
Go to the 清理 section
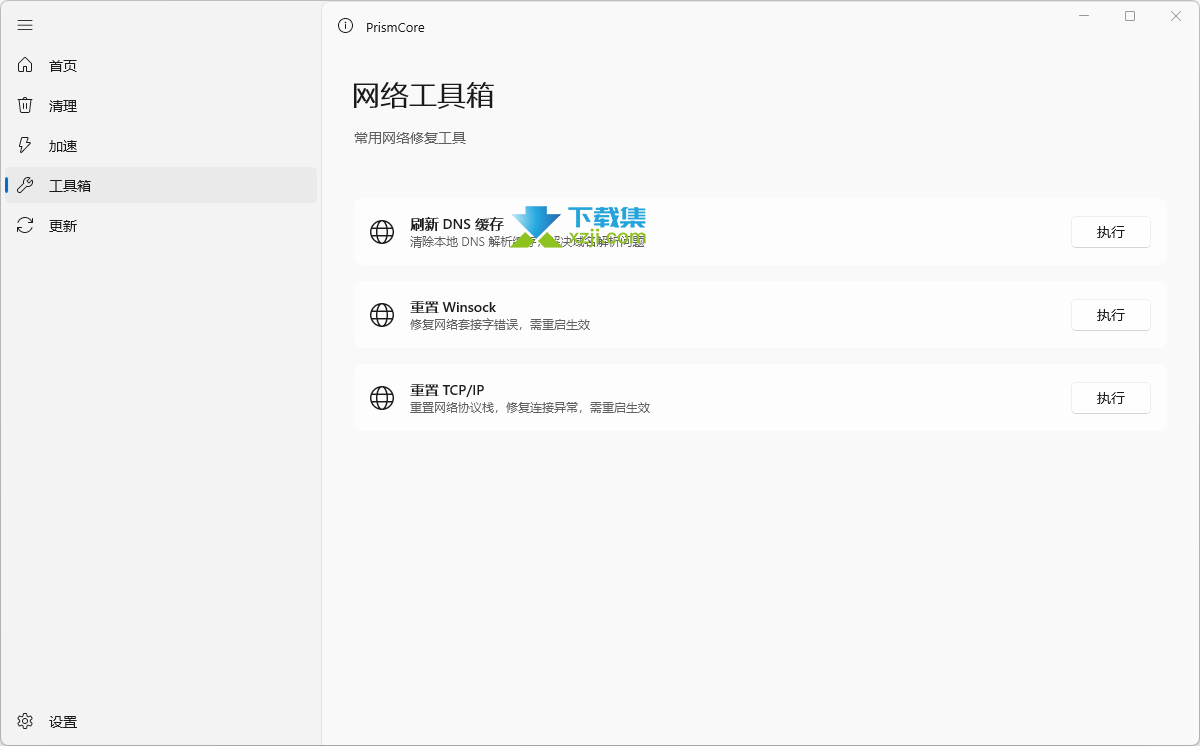click(x=160, y=105)
